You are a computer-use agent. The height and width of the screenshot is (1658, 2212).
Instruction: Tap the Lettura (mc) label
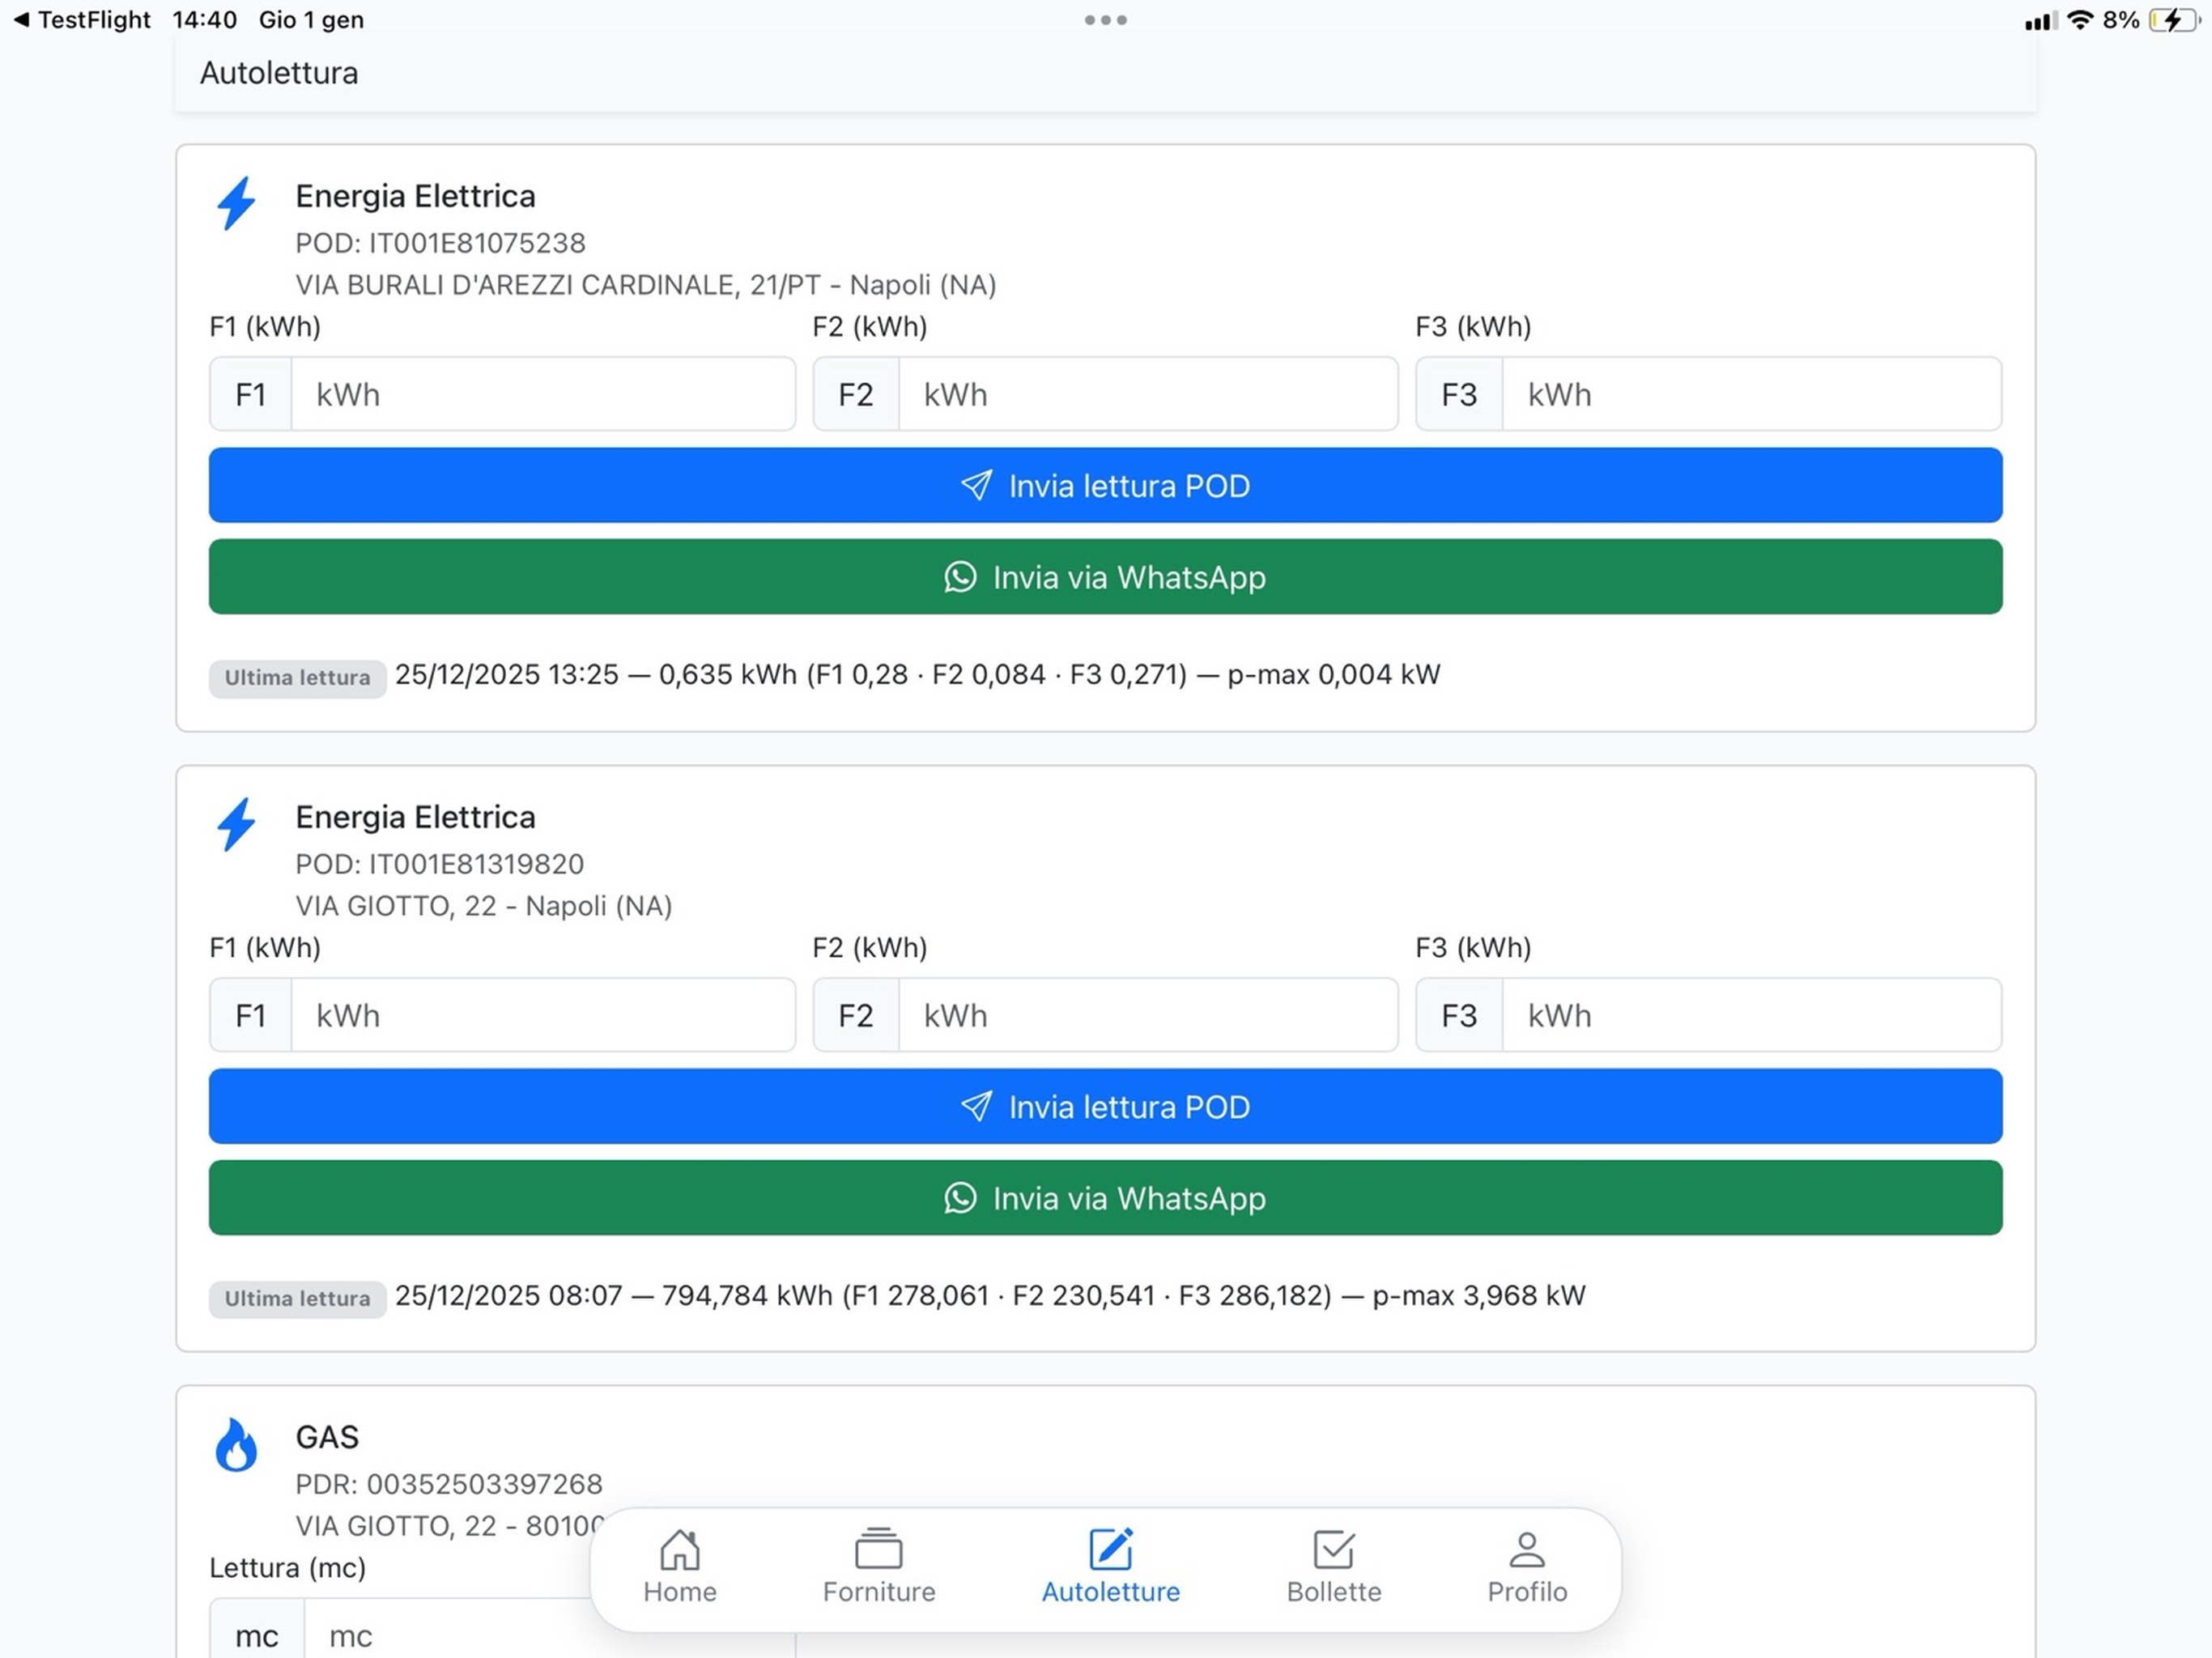[x=287, y=1568]
